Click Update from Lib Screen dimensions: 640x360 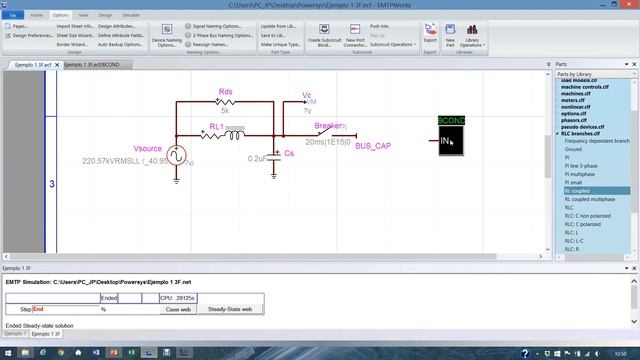[278, 26]
